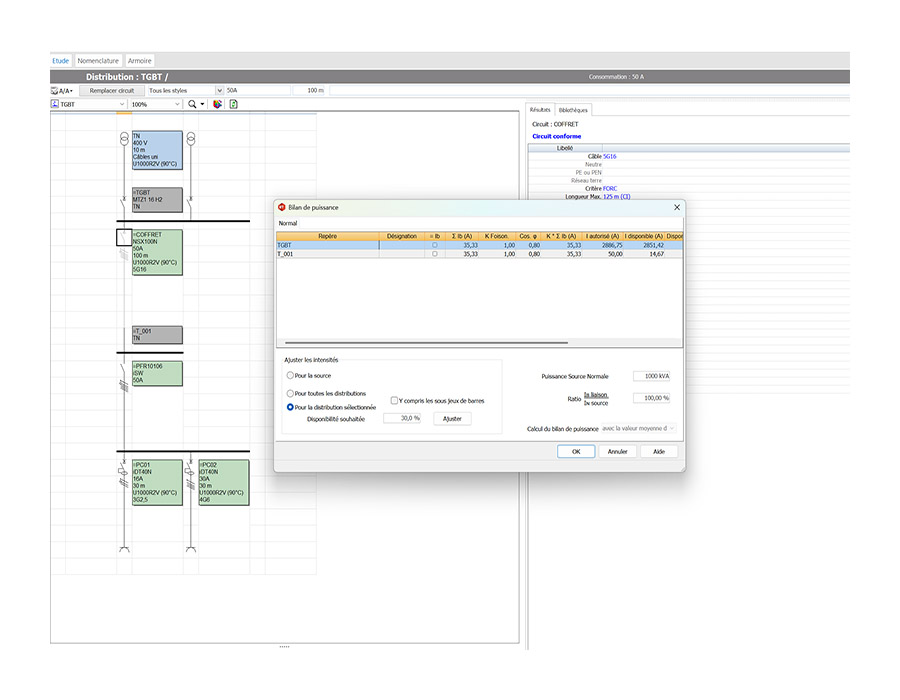Click the colorful cube icon in toolbar

click(x=217, y=104)
